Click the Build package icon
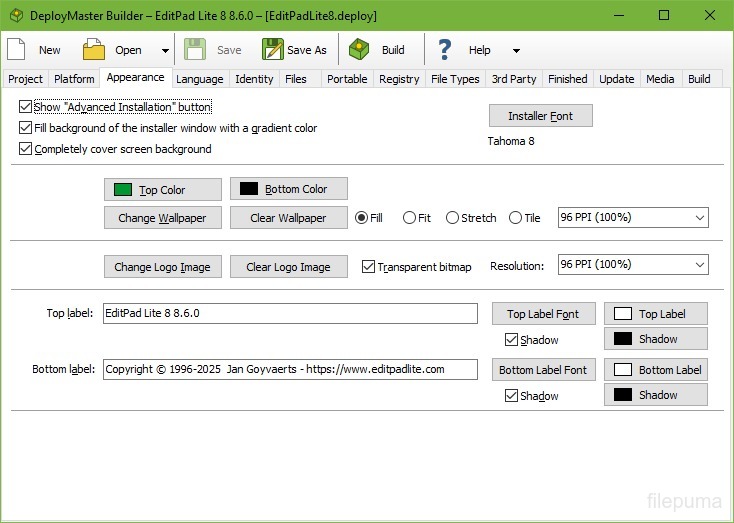This screenshot has width=734, height=523. (x=360, y=50)
